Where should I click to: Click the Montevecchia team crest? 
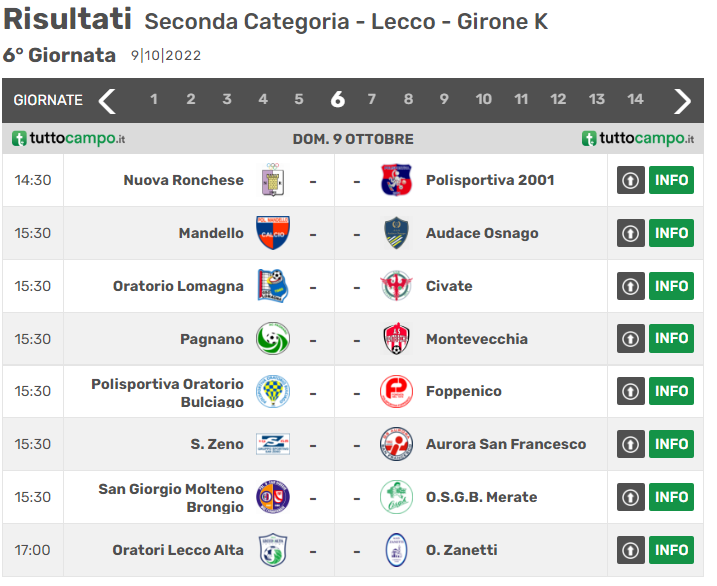click(396, 339)
